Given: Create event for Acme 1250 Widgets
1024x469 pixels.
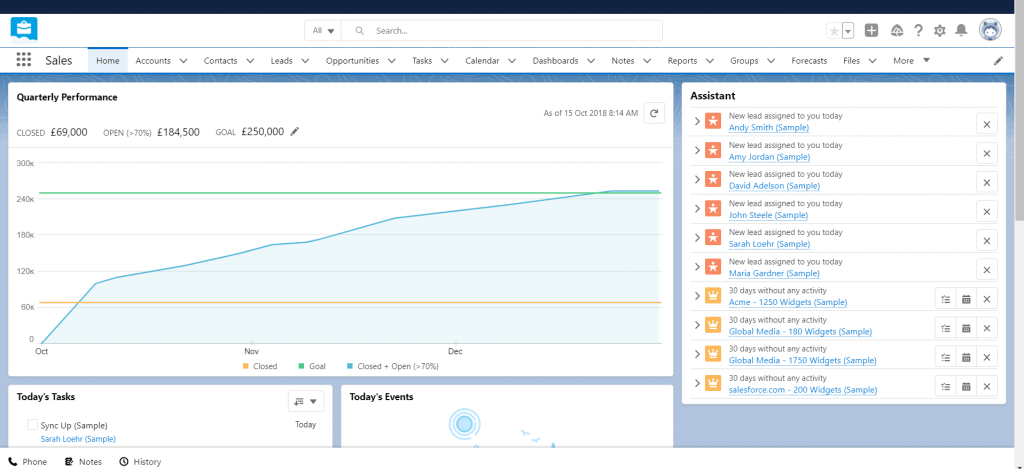Looking at the screenshot, I should tap(967, 299).
